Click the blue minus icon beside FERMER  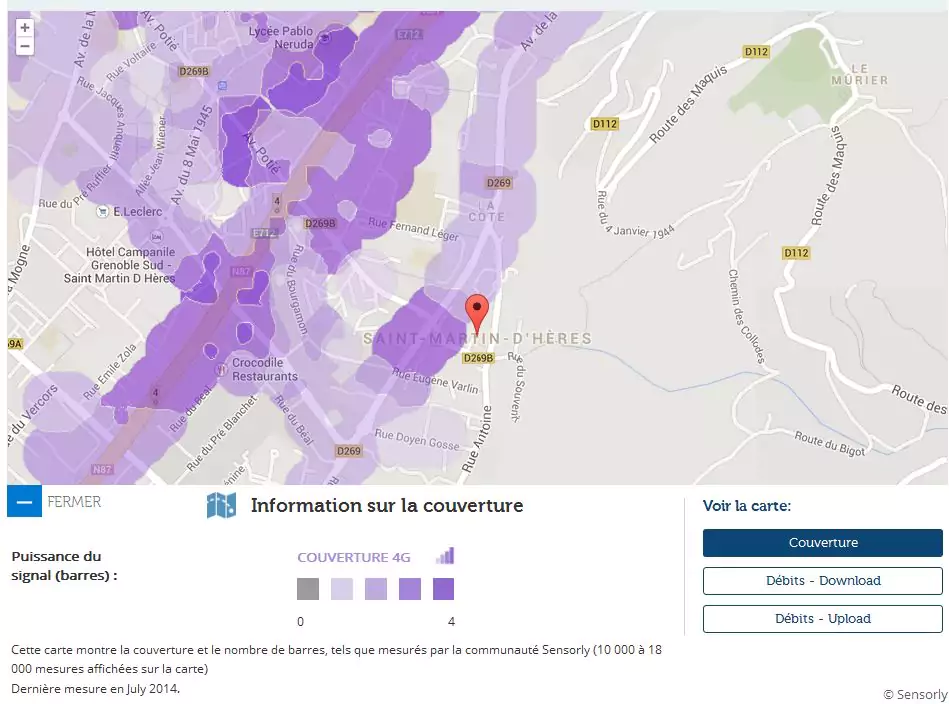[x=24, y=501]
